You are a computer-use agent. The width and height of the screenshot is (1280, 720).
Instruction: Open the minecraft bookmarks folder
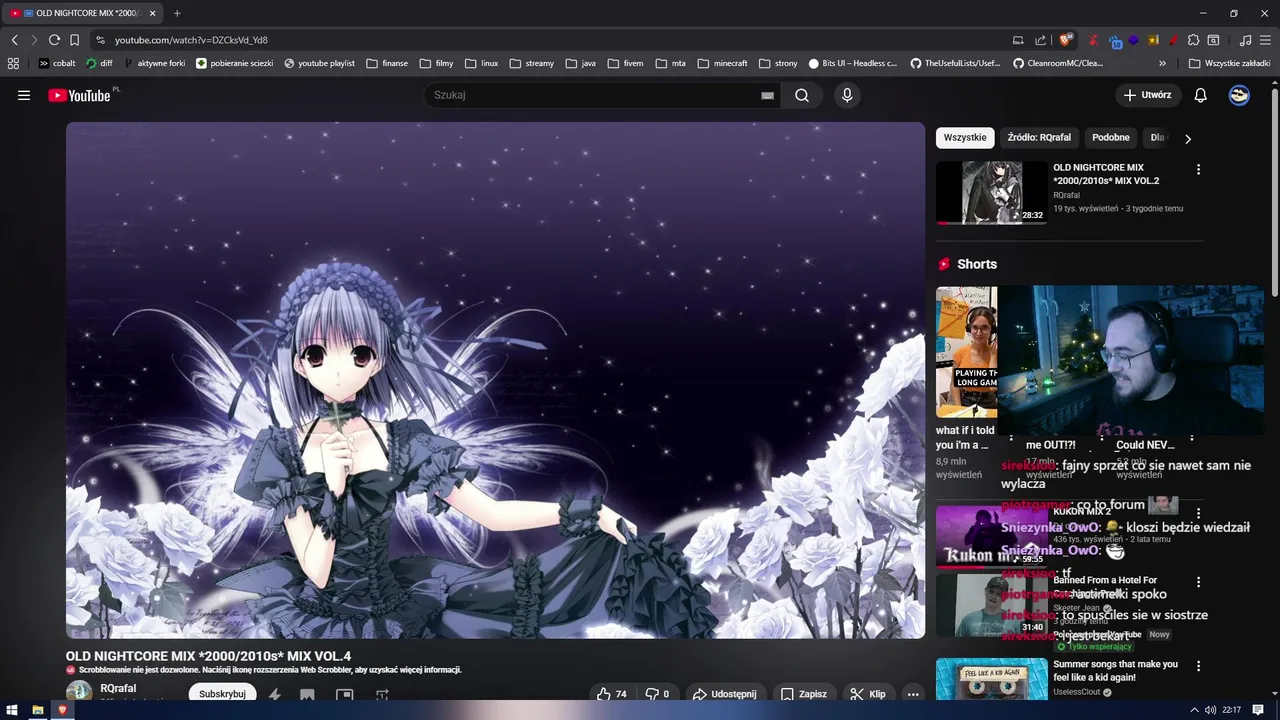click(722, 63)
